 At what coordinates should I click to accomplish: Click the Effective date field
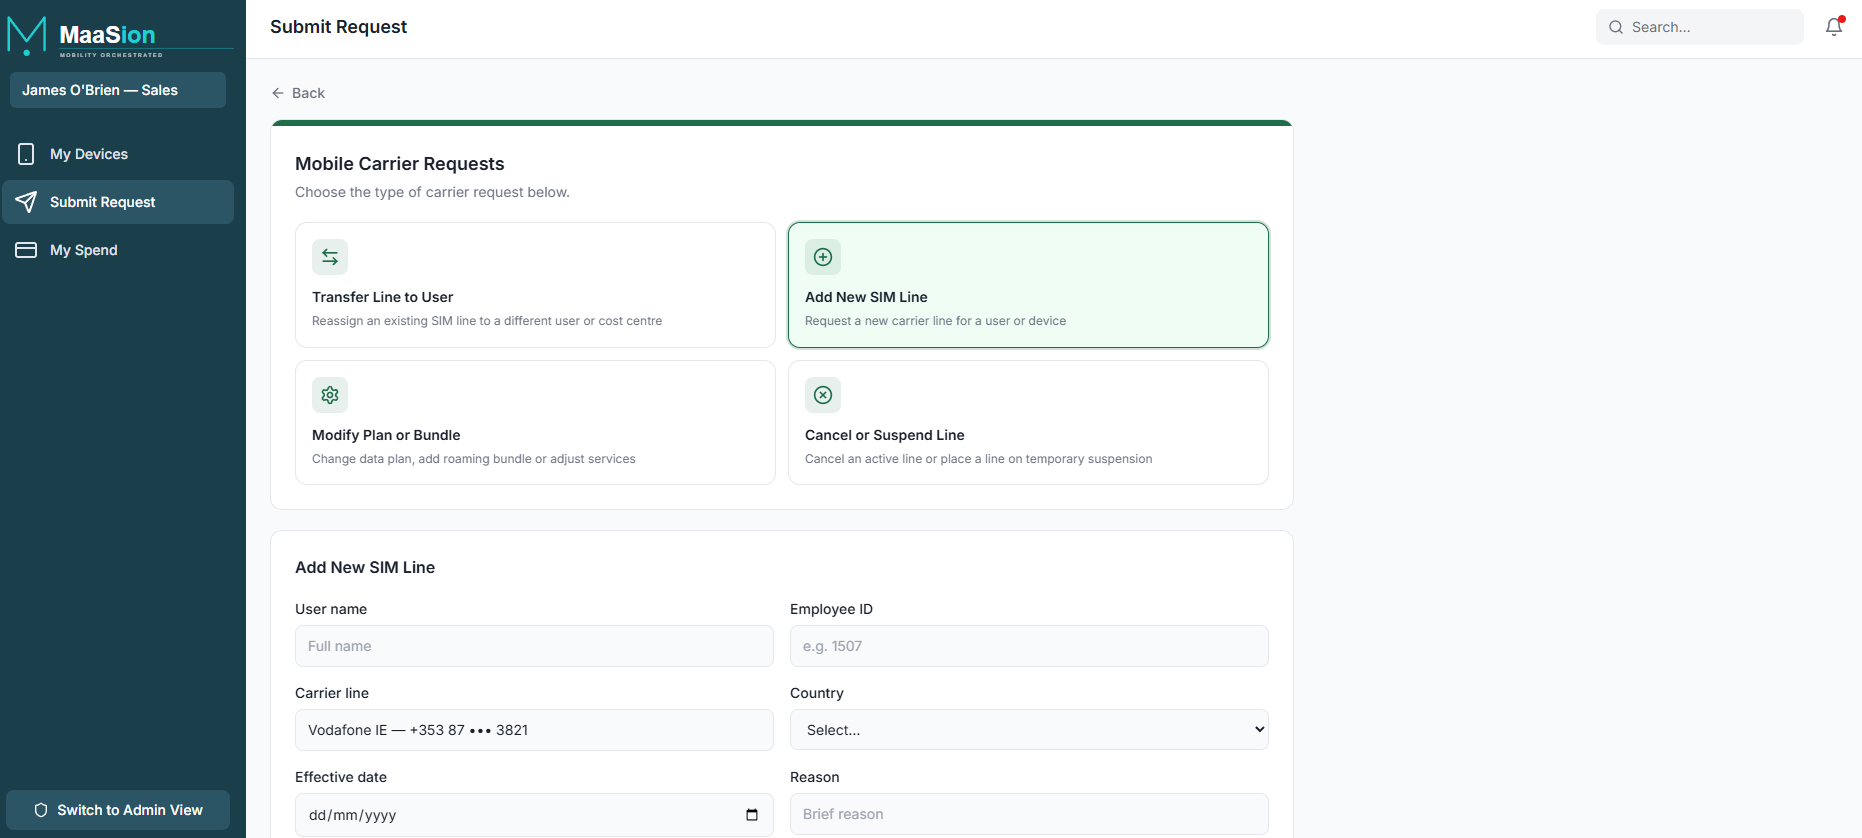pos(534,815)
